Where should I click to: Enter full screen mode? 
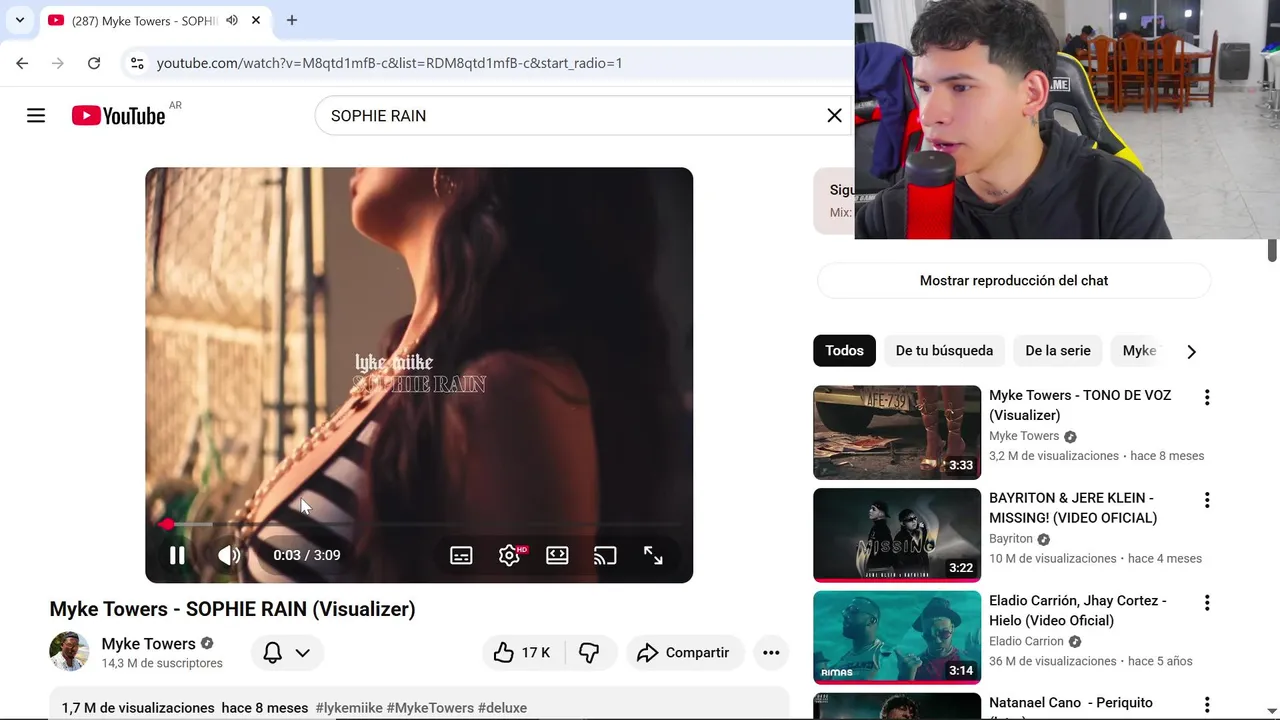(x=653, y=555)
